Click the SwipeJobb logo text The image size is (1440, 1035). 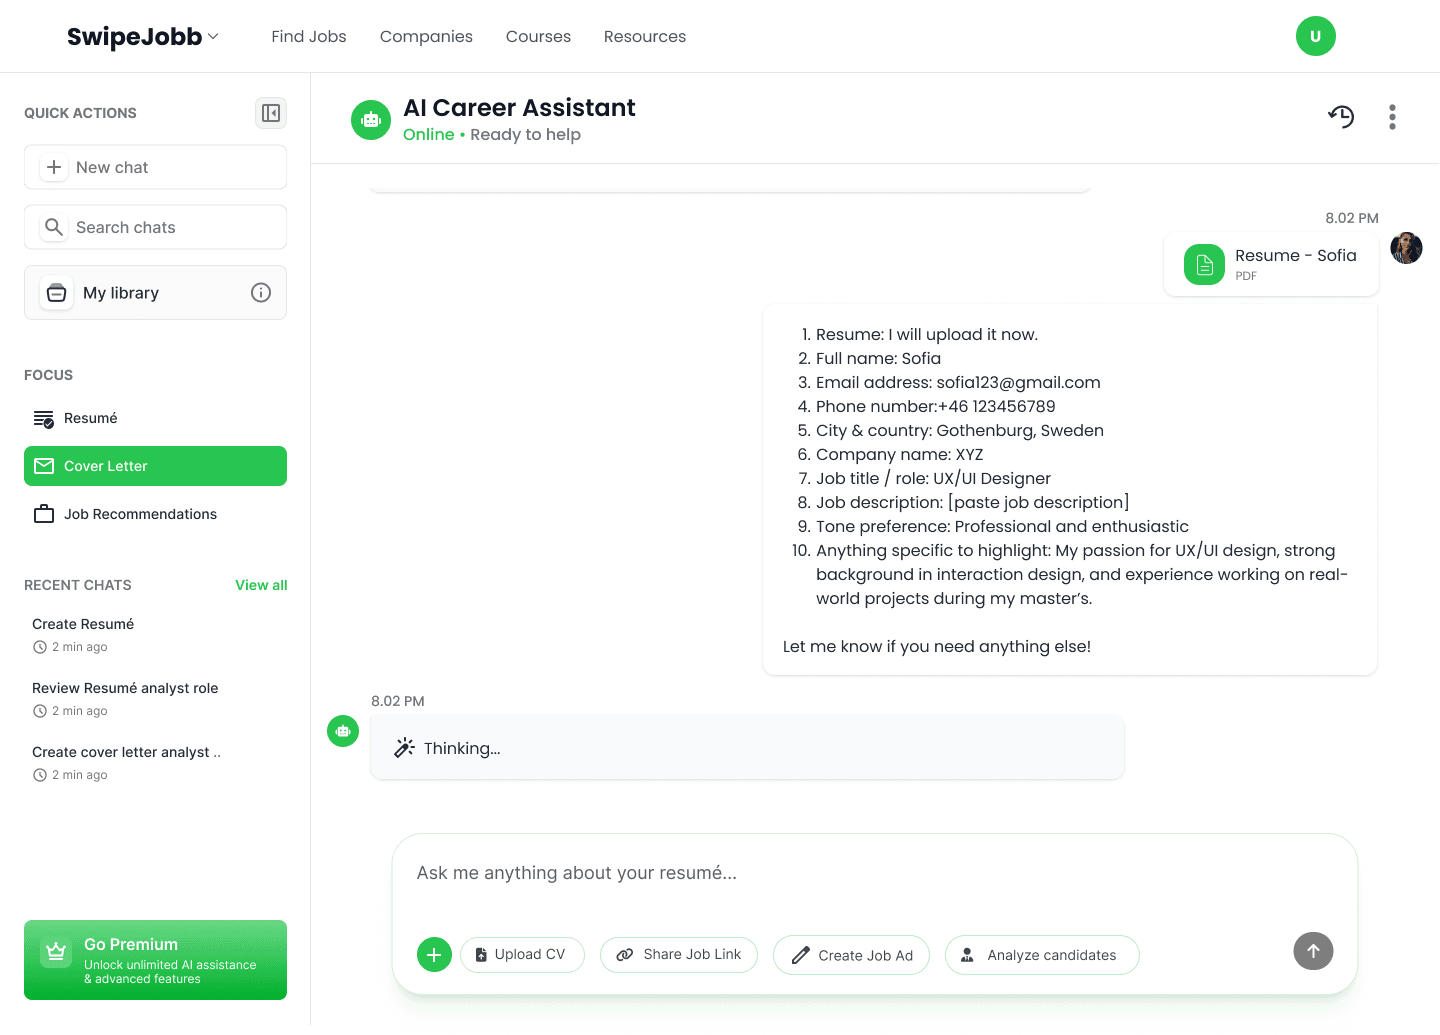(134, 37)
